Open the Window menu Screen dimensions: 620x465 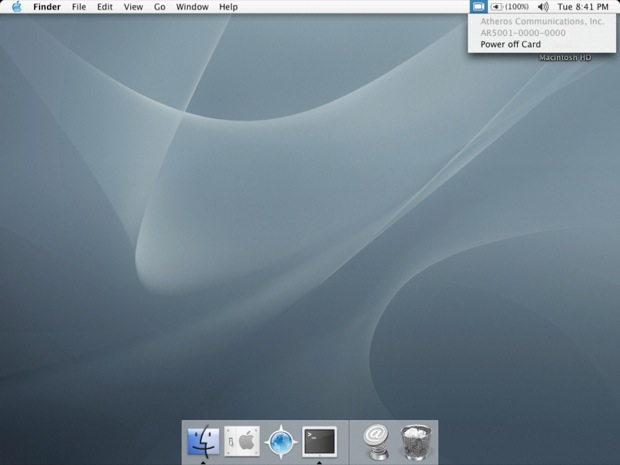[x=192, y=7]
